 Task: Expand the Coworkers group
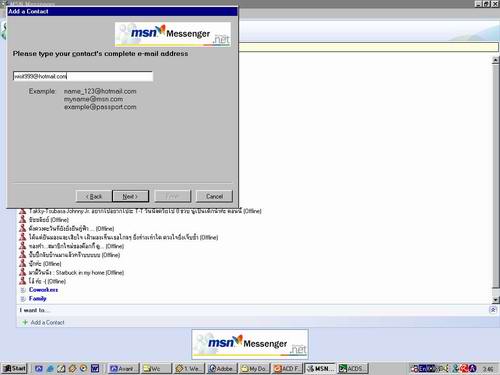[23, 290]
